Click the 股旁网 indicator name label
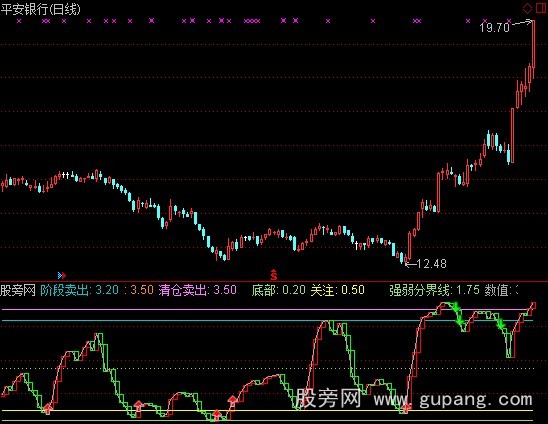 [x=18, y=290]
